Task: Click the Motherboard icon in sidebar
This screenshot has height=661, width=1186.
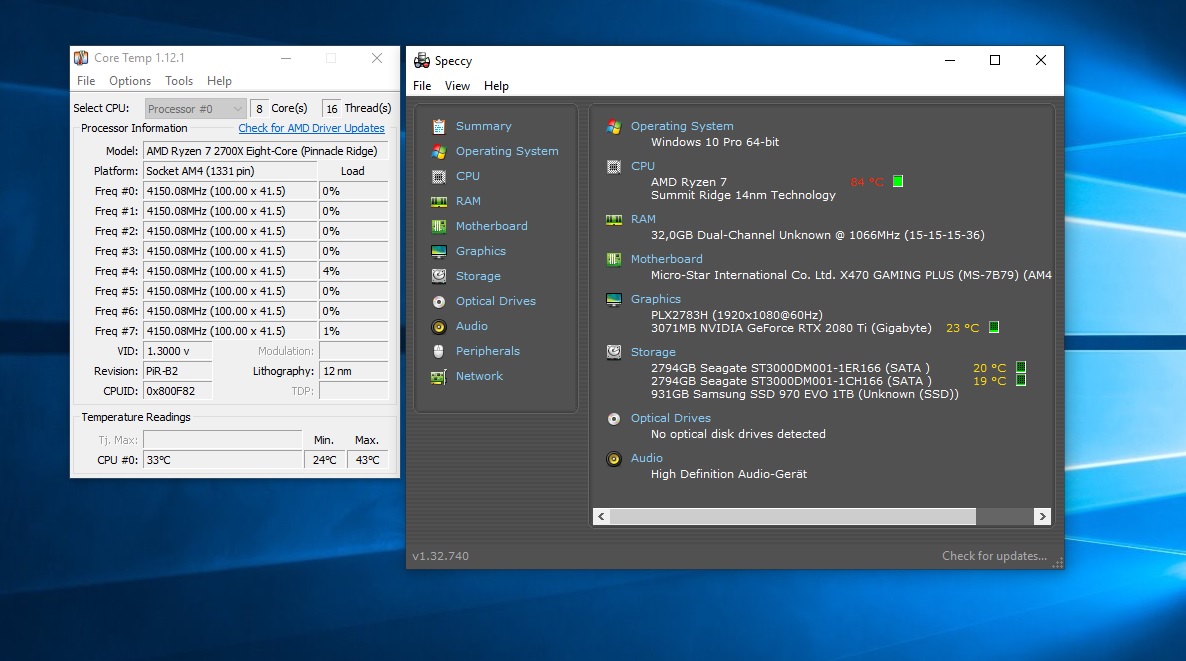Action: pyautogui.click(x=439, y=226)
